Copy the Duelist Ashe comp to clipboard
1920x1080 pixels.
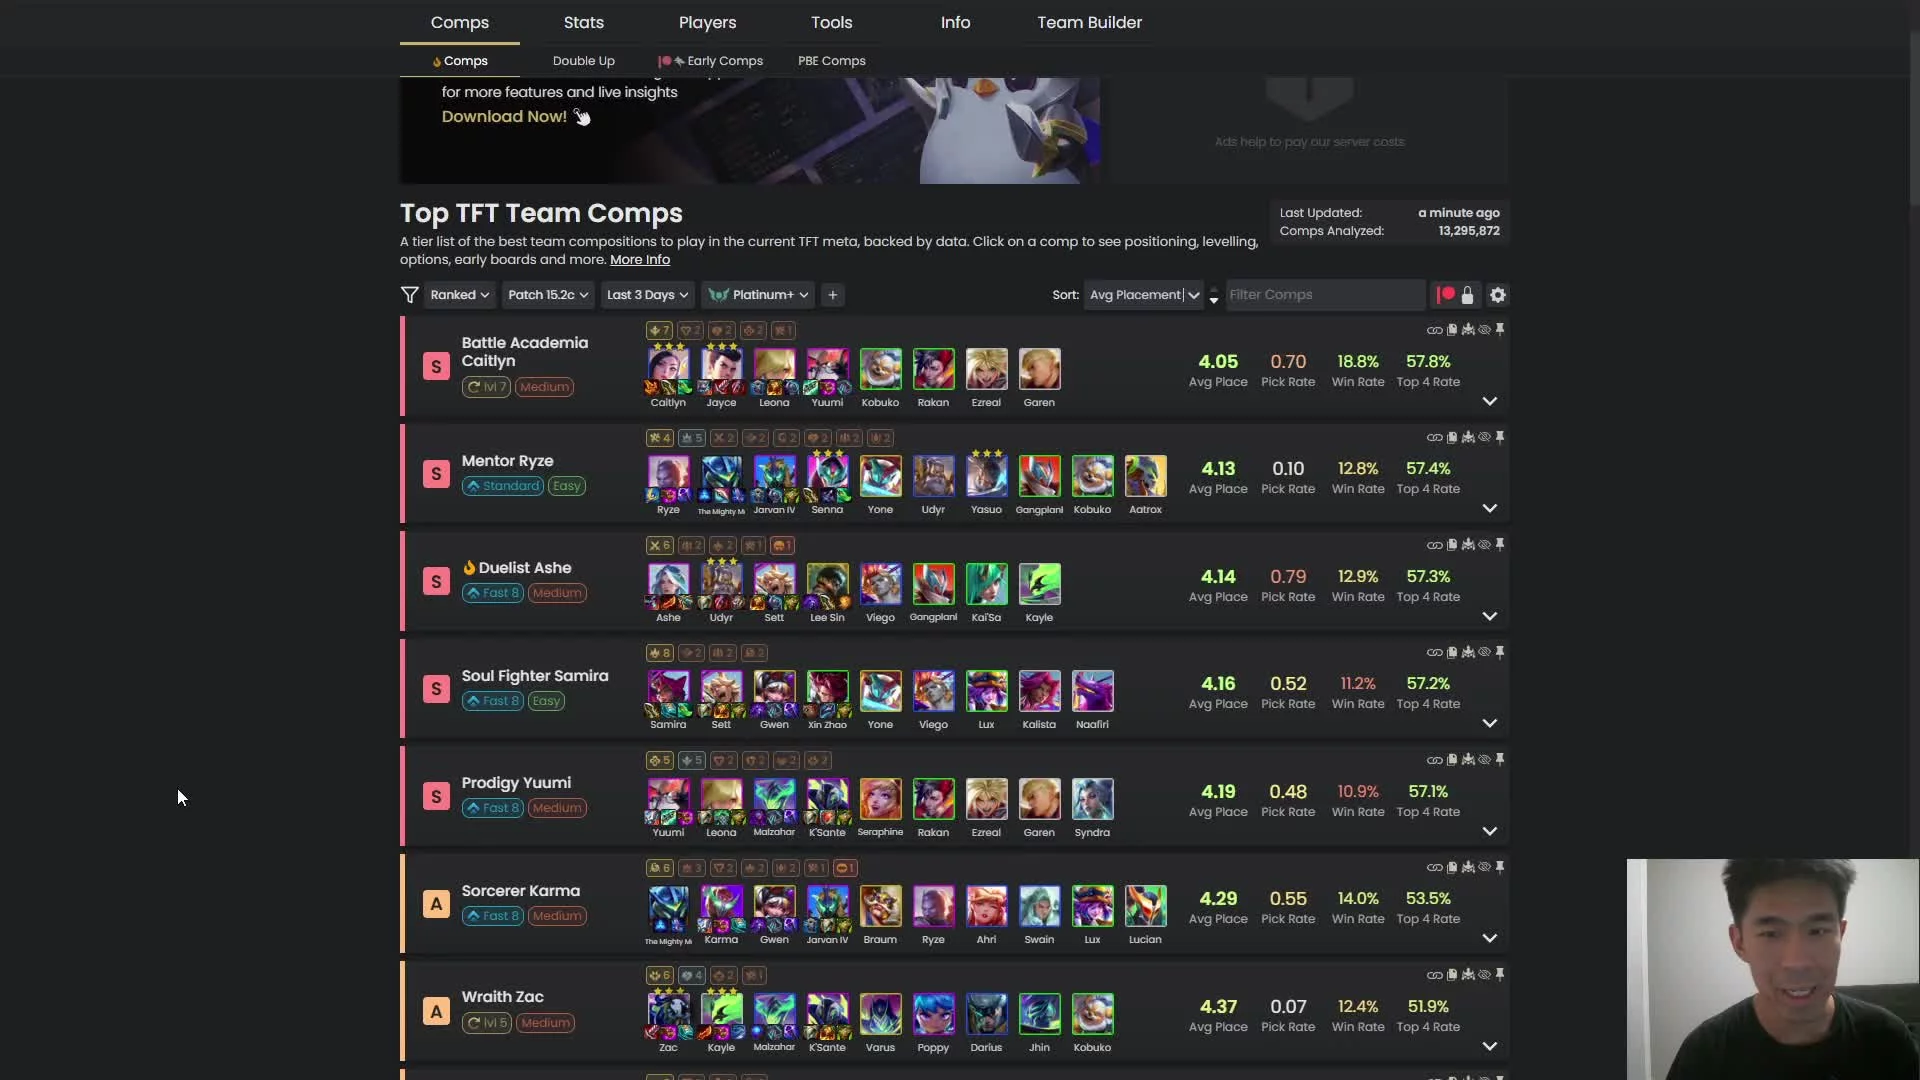coord(1452,545)
